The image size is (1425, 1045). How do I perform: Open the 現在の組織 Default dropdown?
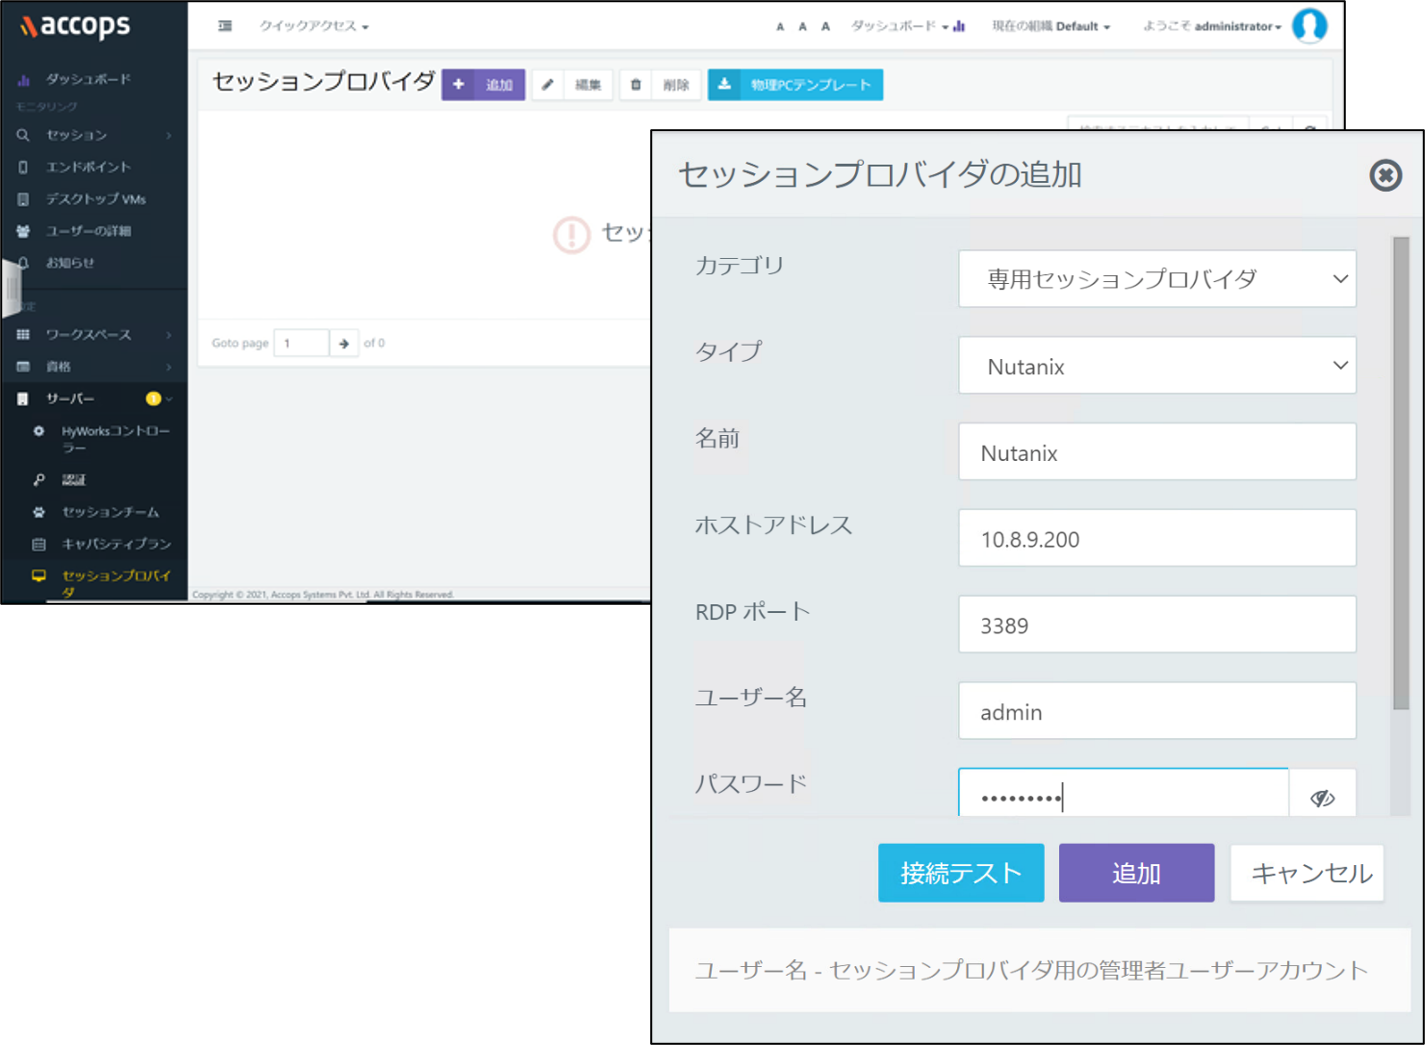click(x=1051, y=26)
